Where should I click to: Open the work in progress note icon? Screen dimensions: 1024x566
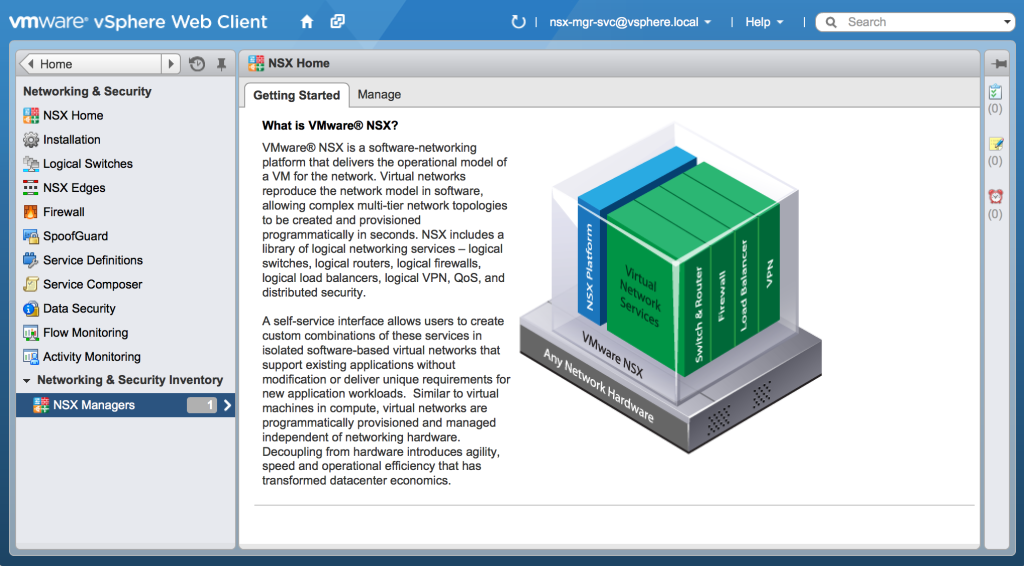click(995, 144)
